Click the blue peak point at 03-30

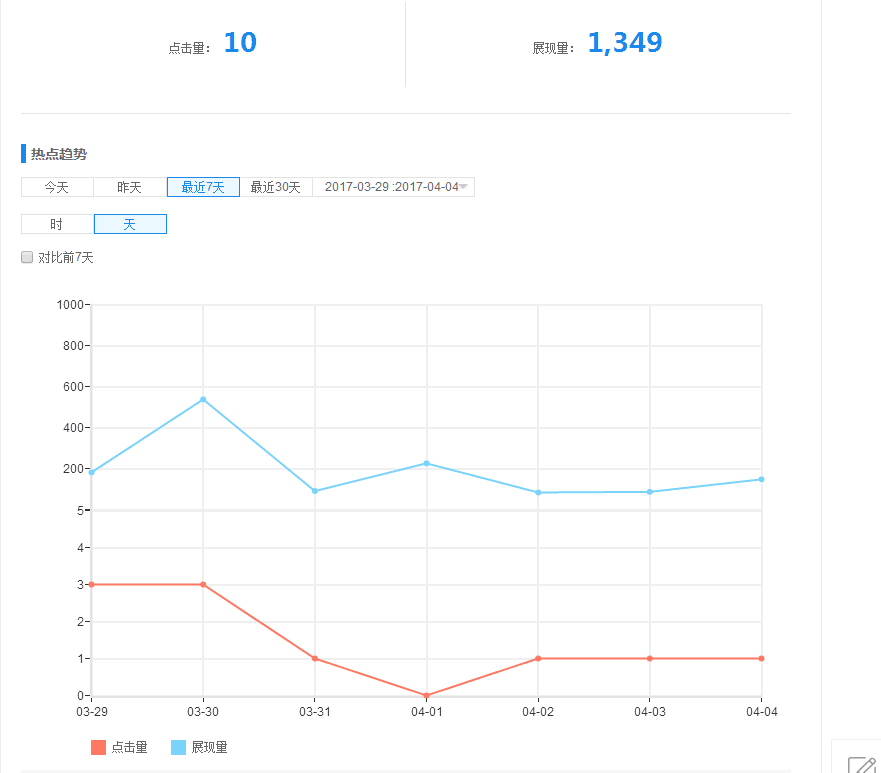pyautogui.click(x=203, y=399)
